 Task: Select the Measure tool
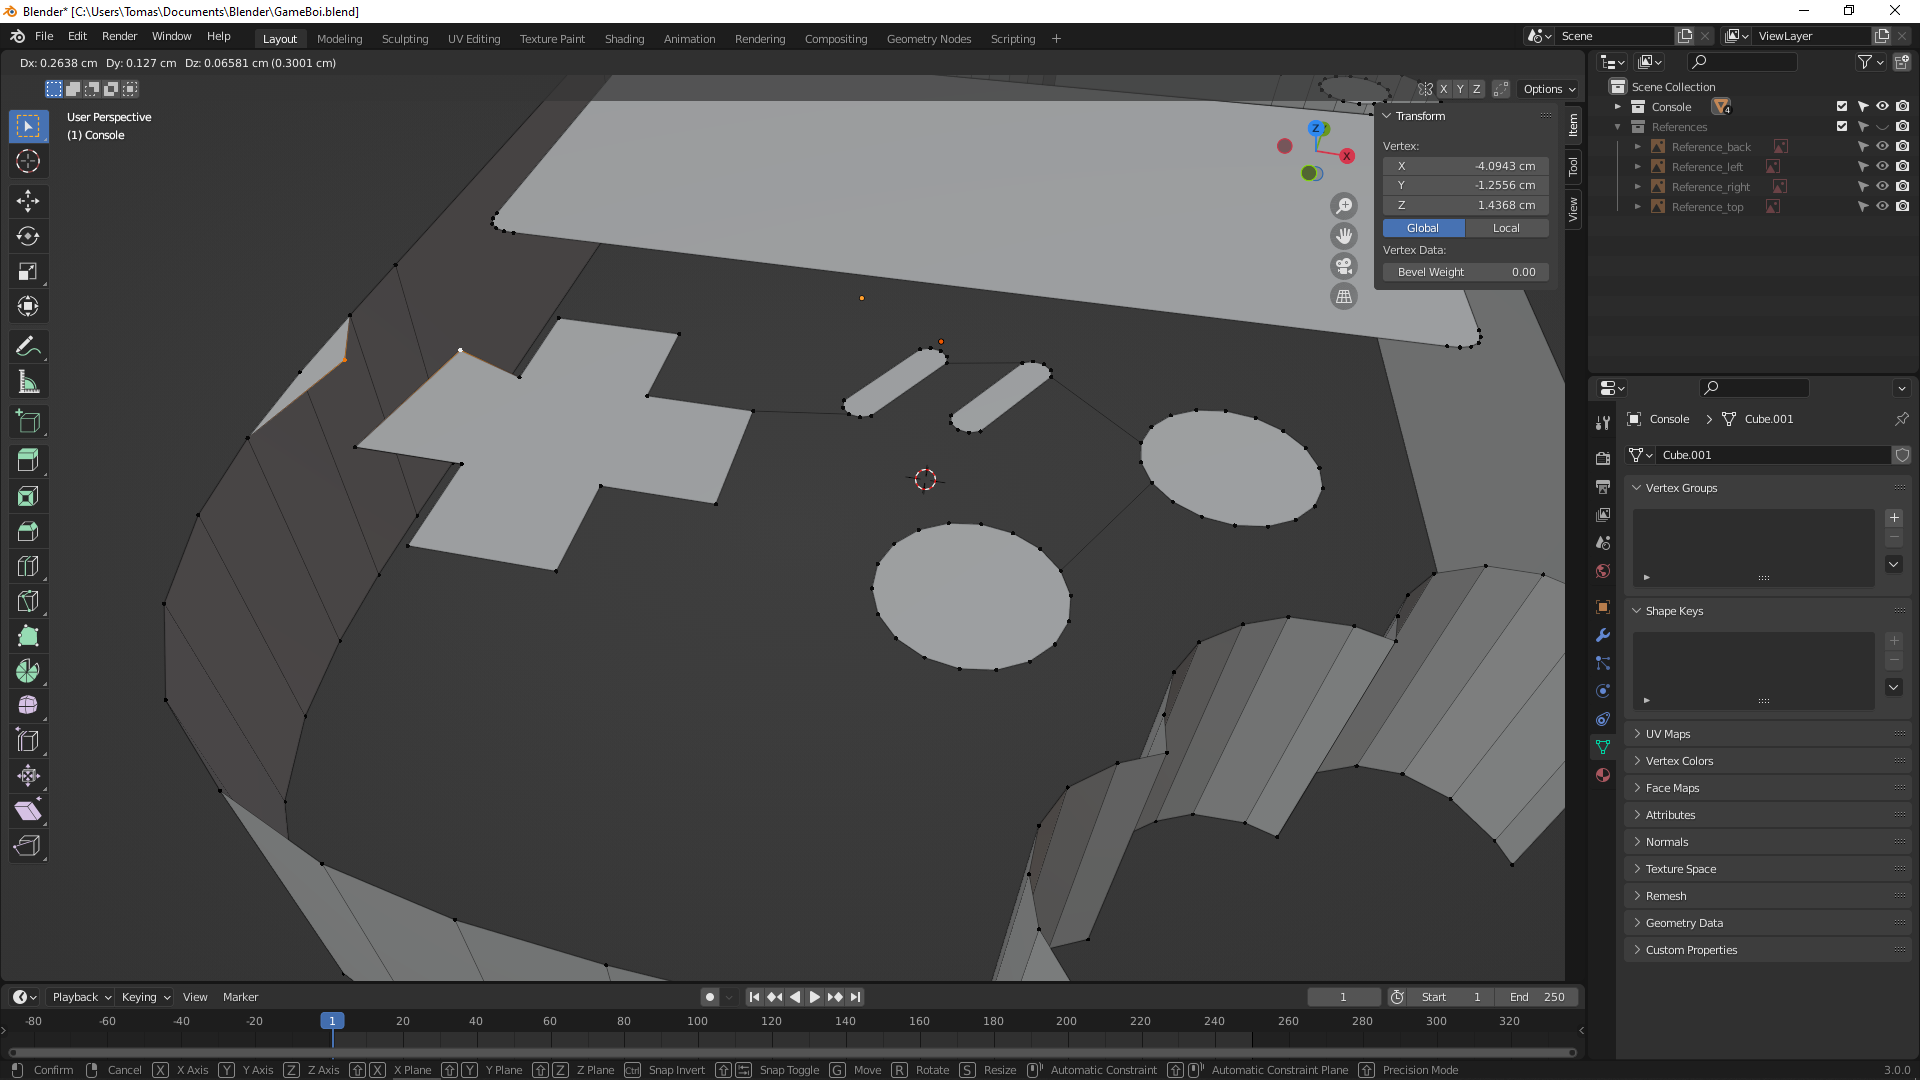28,382
